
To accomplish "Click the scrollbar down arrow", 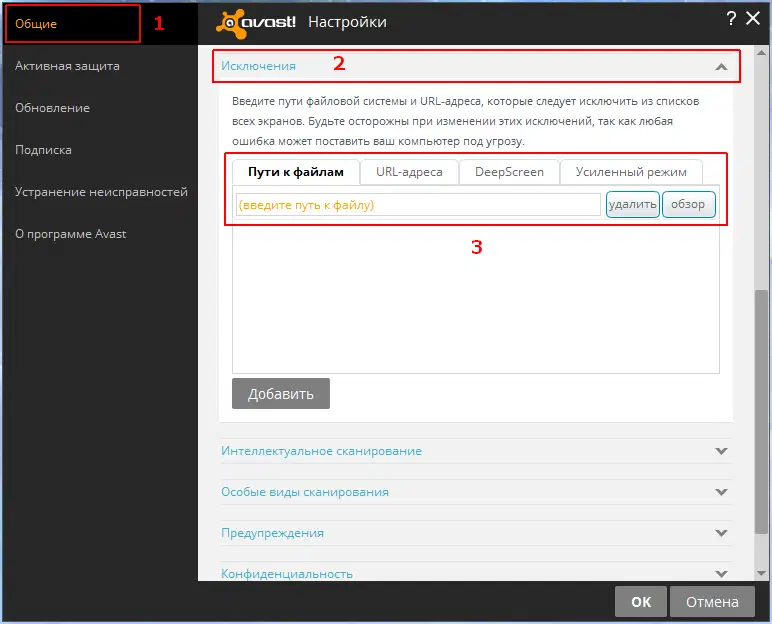I will click(x=761, y=573).
